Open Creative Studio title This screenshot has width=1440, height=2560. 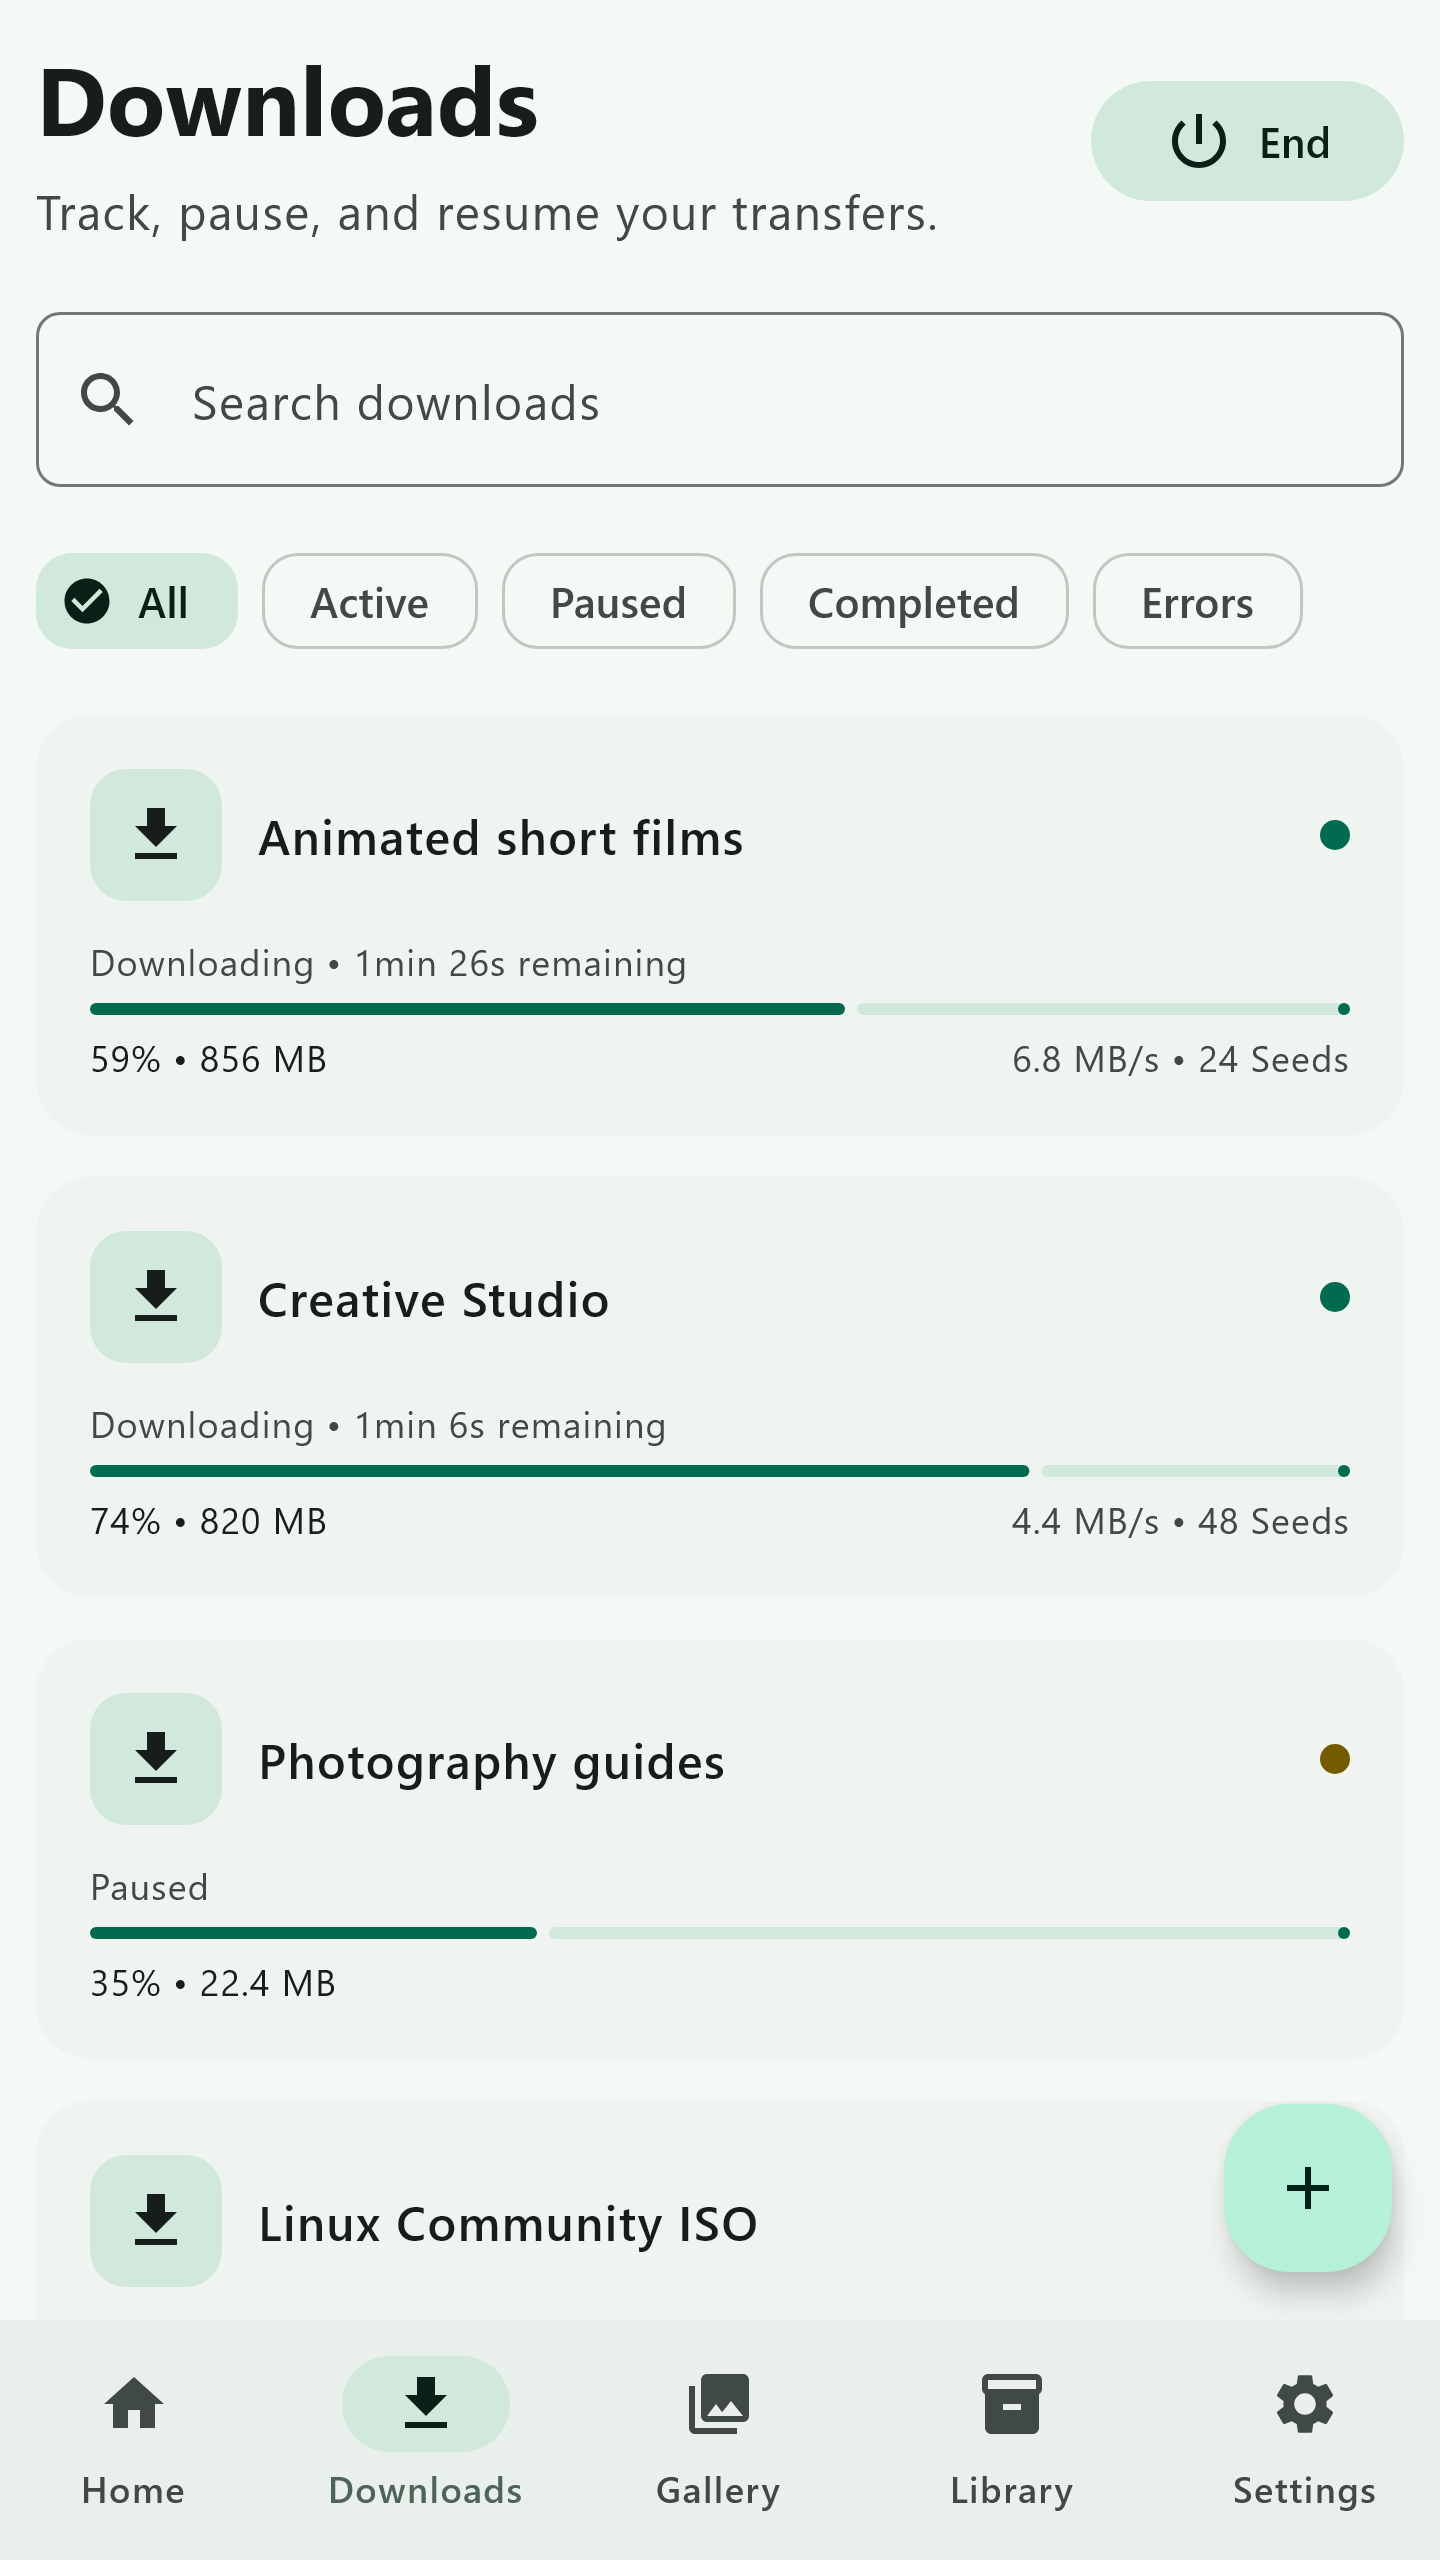(x=434, y=1300)
